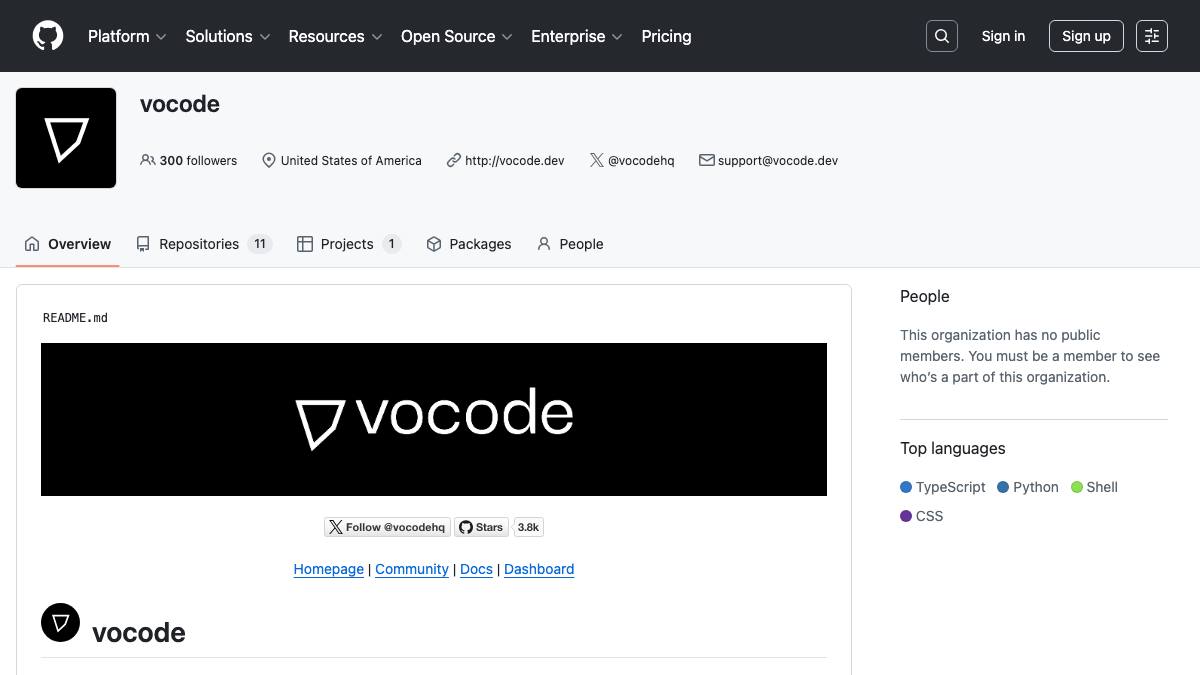
Task: Switch to the Repositories tab
Action: (x=204, y=244)
